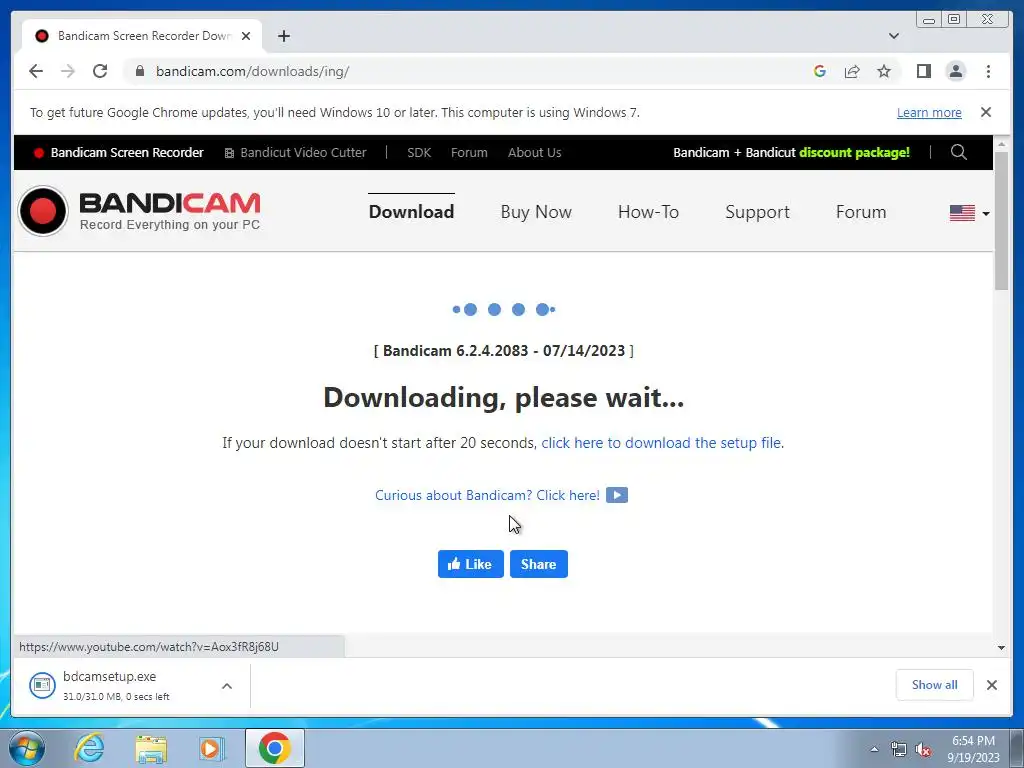Open the Support section

757,212
